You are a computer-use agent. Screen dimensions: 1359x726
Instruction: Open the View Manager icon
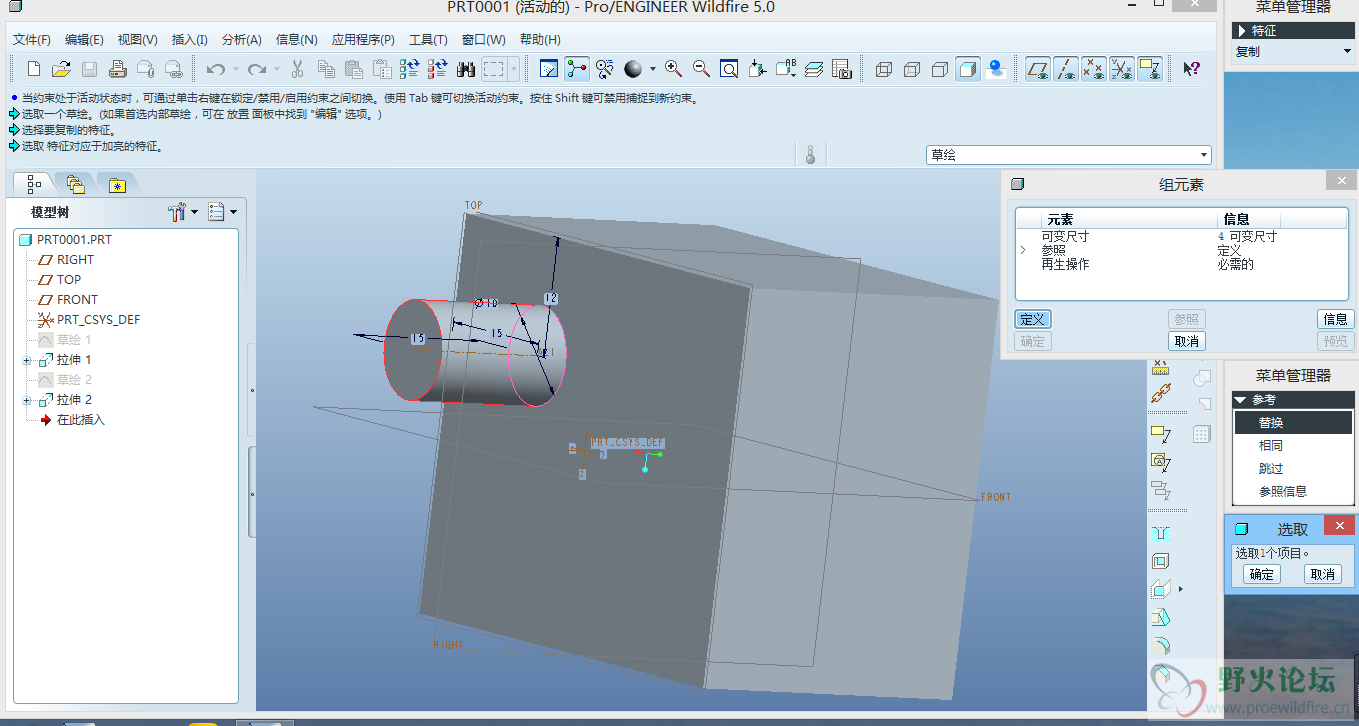coord(842,69)
